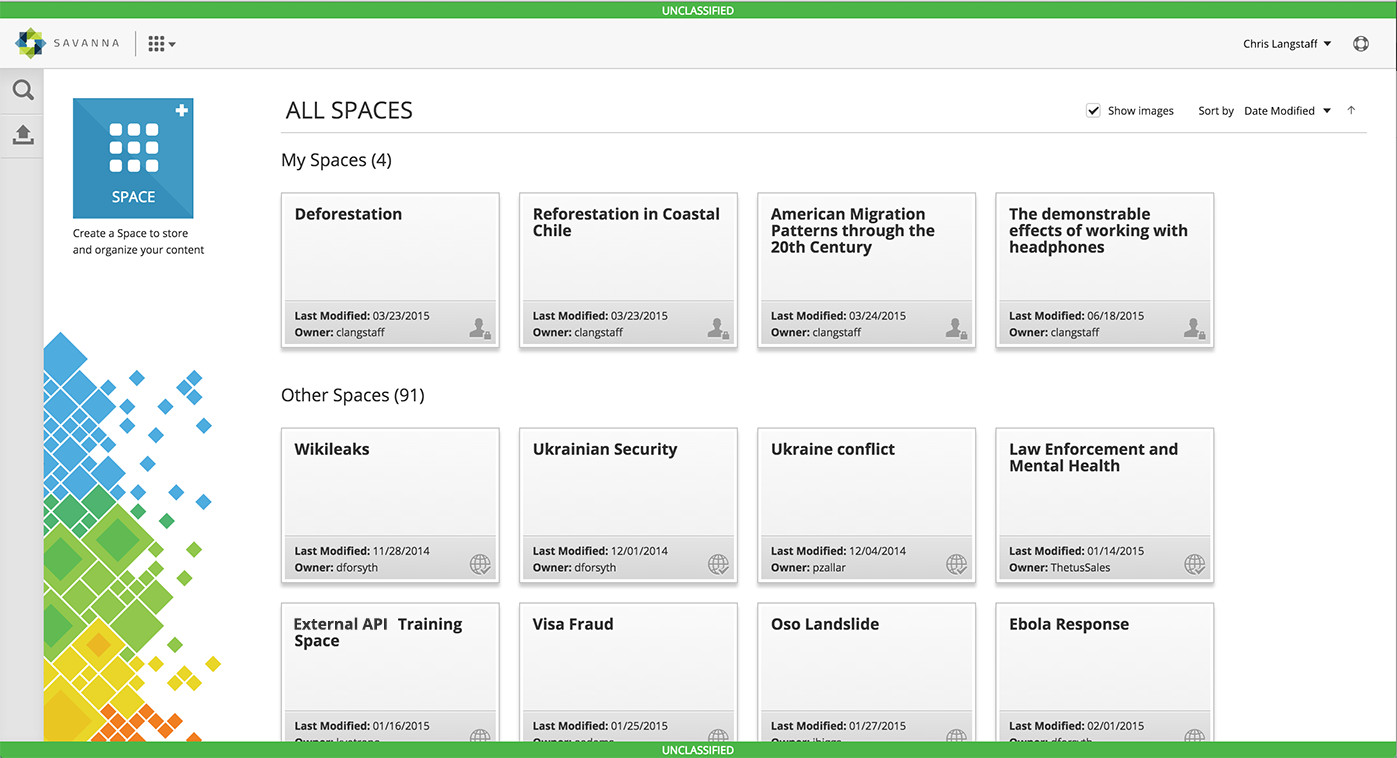1397x758 pixels.
Task: Click globe icon on Wikileaks card
Action: click(x=480, y=564)
